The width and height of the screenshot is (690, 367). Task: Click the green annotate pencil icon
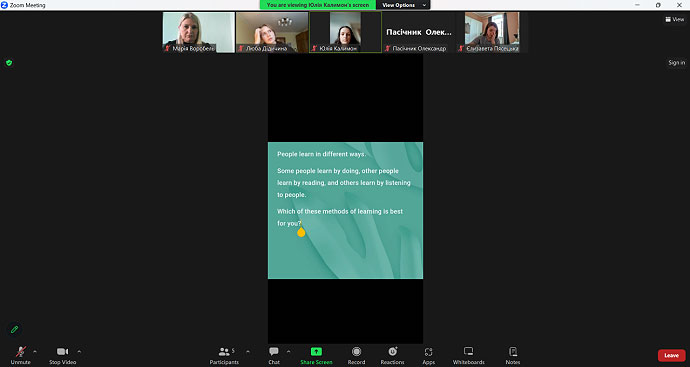[15, 329]
